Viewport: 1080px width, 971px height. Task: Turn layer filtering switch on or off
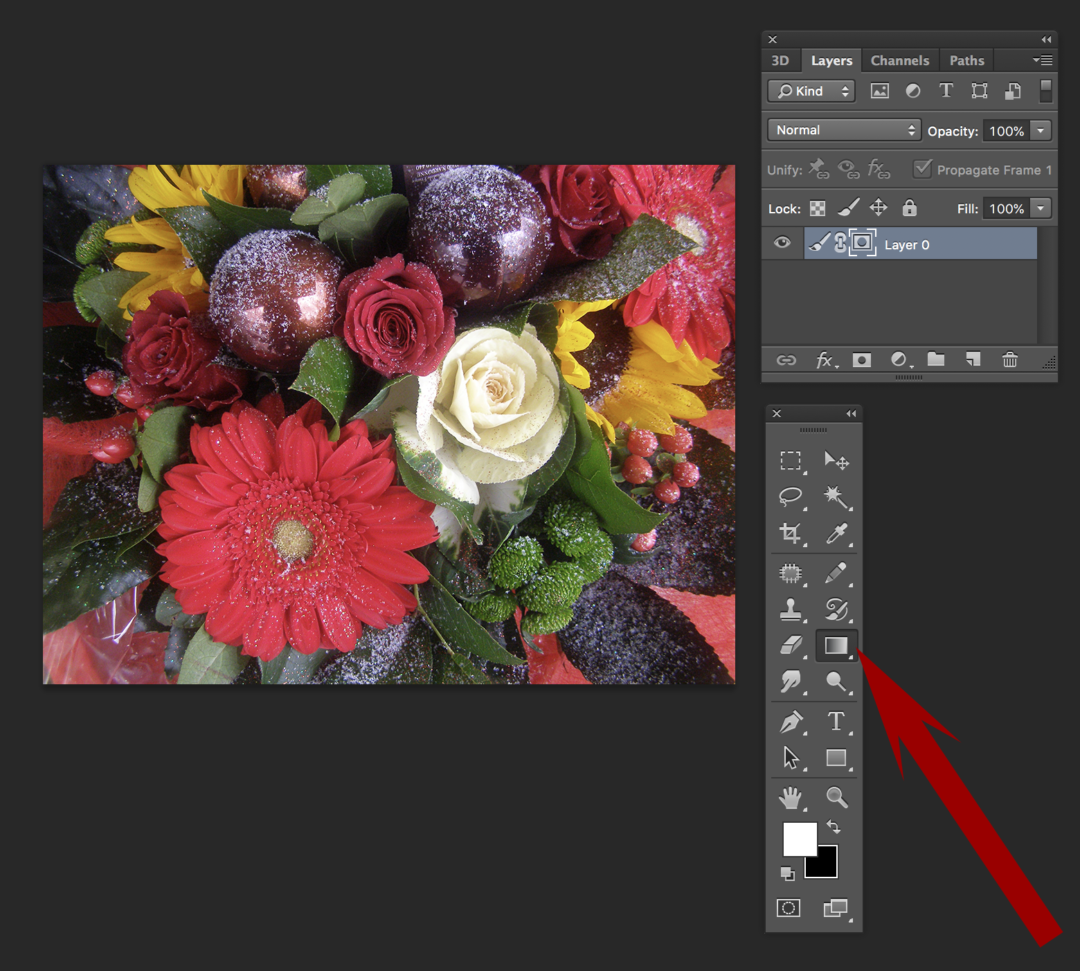(x=1046, y=91)
